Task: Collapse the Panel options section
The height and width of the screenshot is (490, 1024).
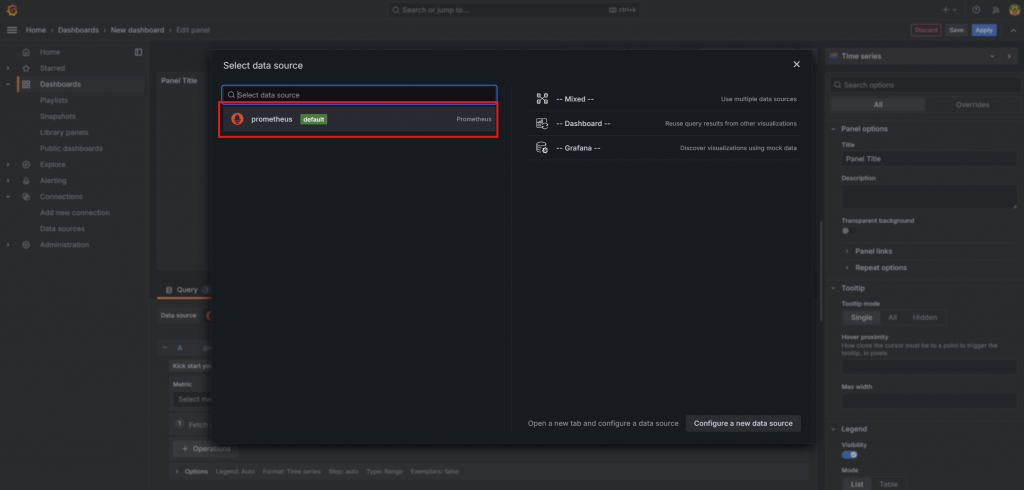Action: point(833,129)
